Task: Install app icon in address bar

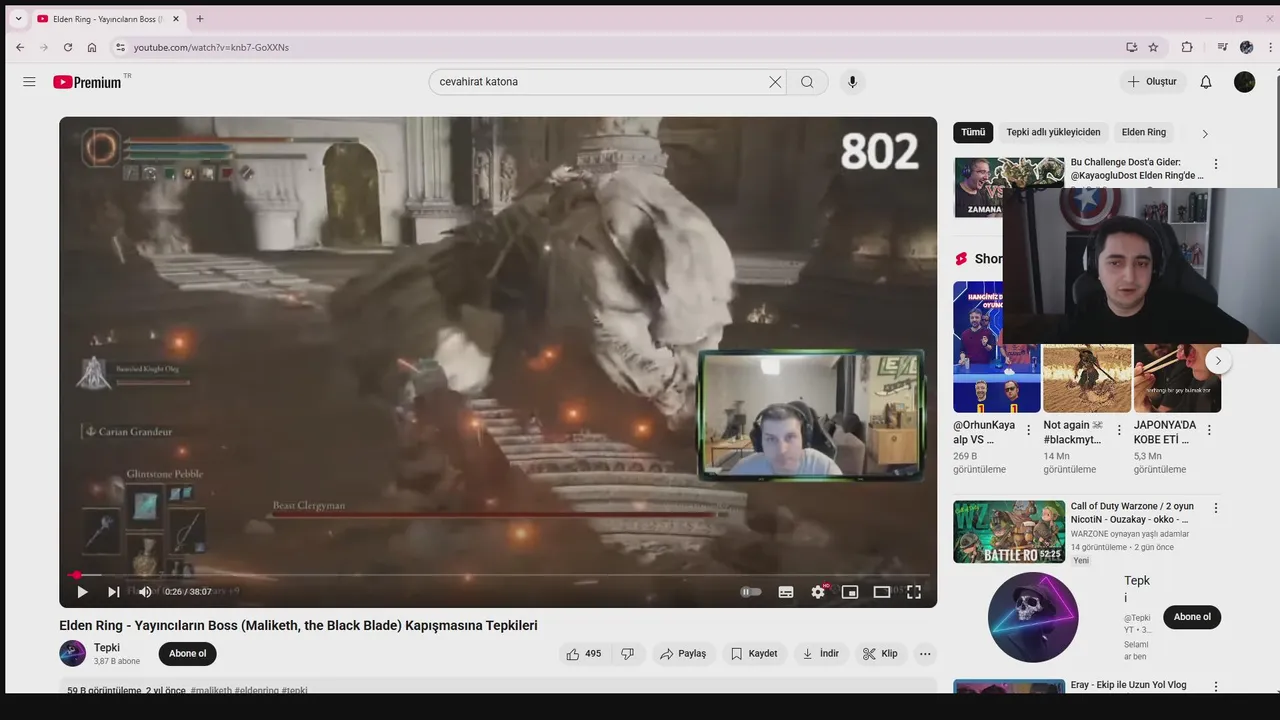Action: click(x=1131, y=47)
